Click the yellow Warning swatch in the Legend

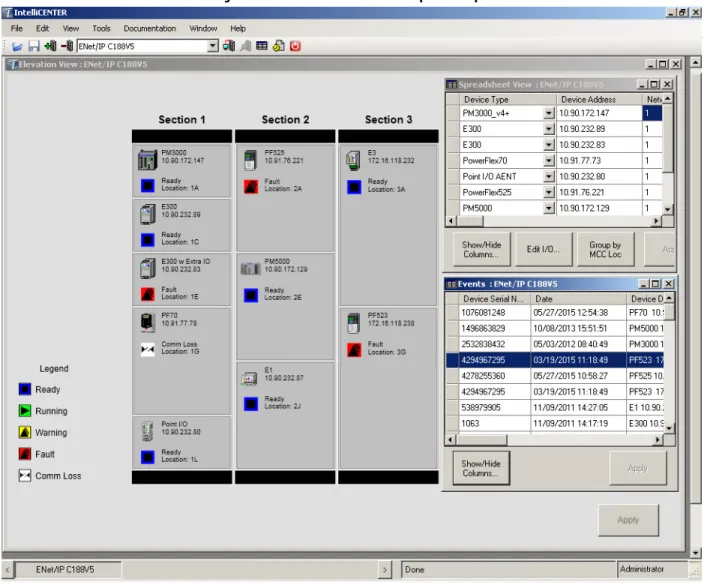(x=25, y=432)
